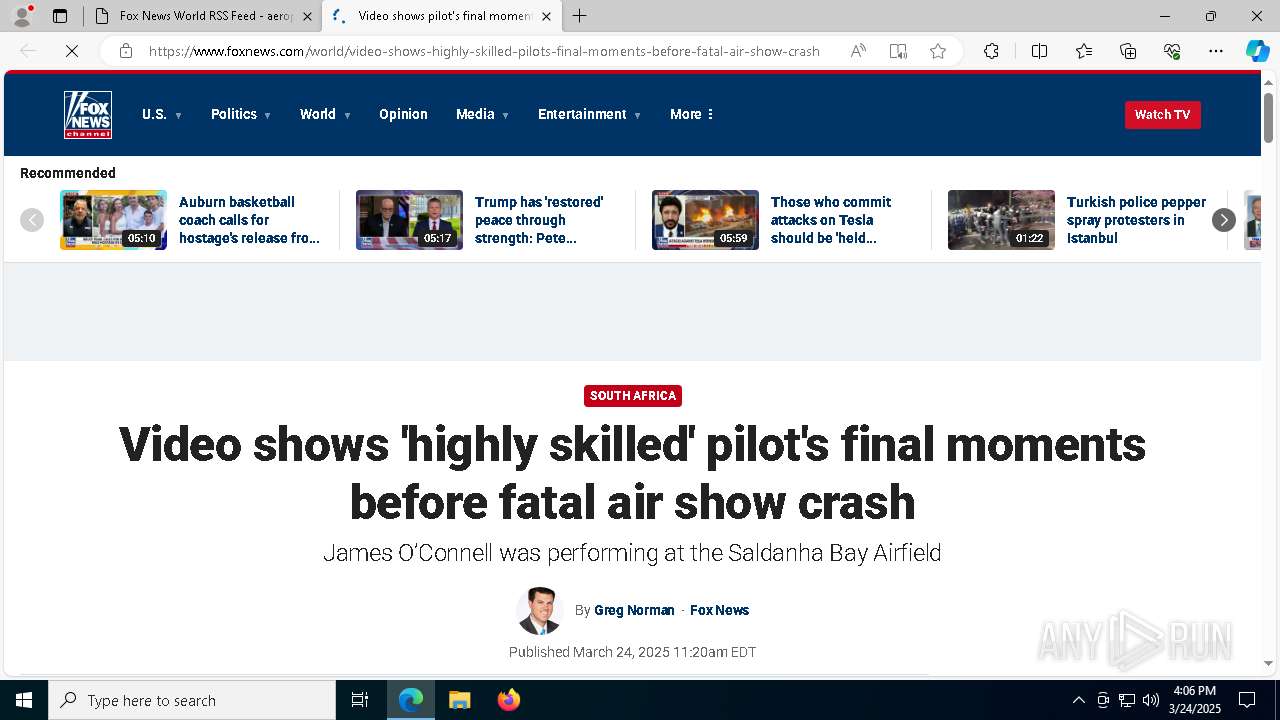Open the network icon in the tray
Viewport: 1280px width, 720px height.
point(1127,700)
